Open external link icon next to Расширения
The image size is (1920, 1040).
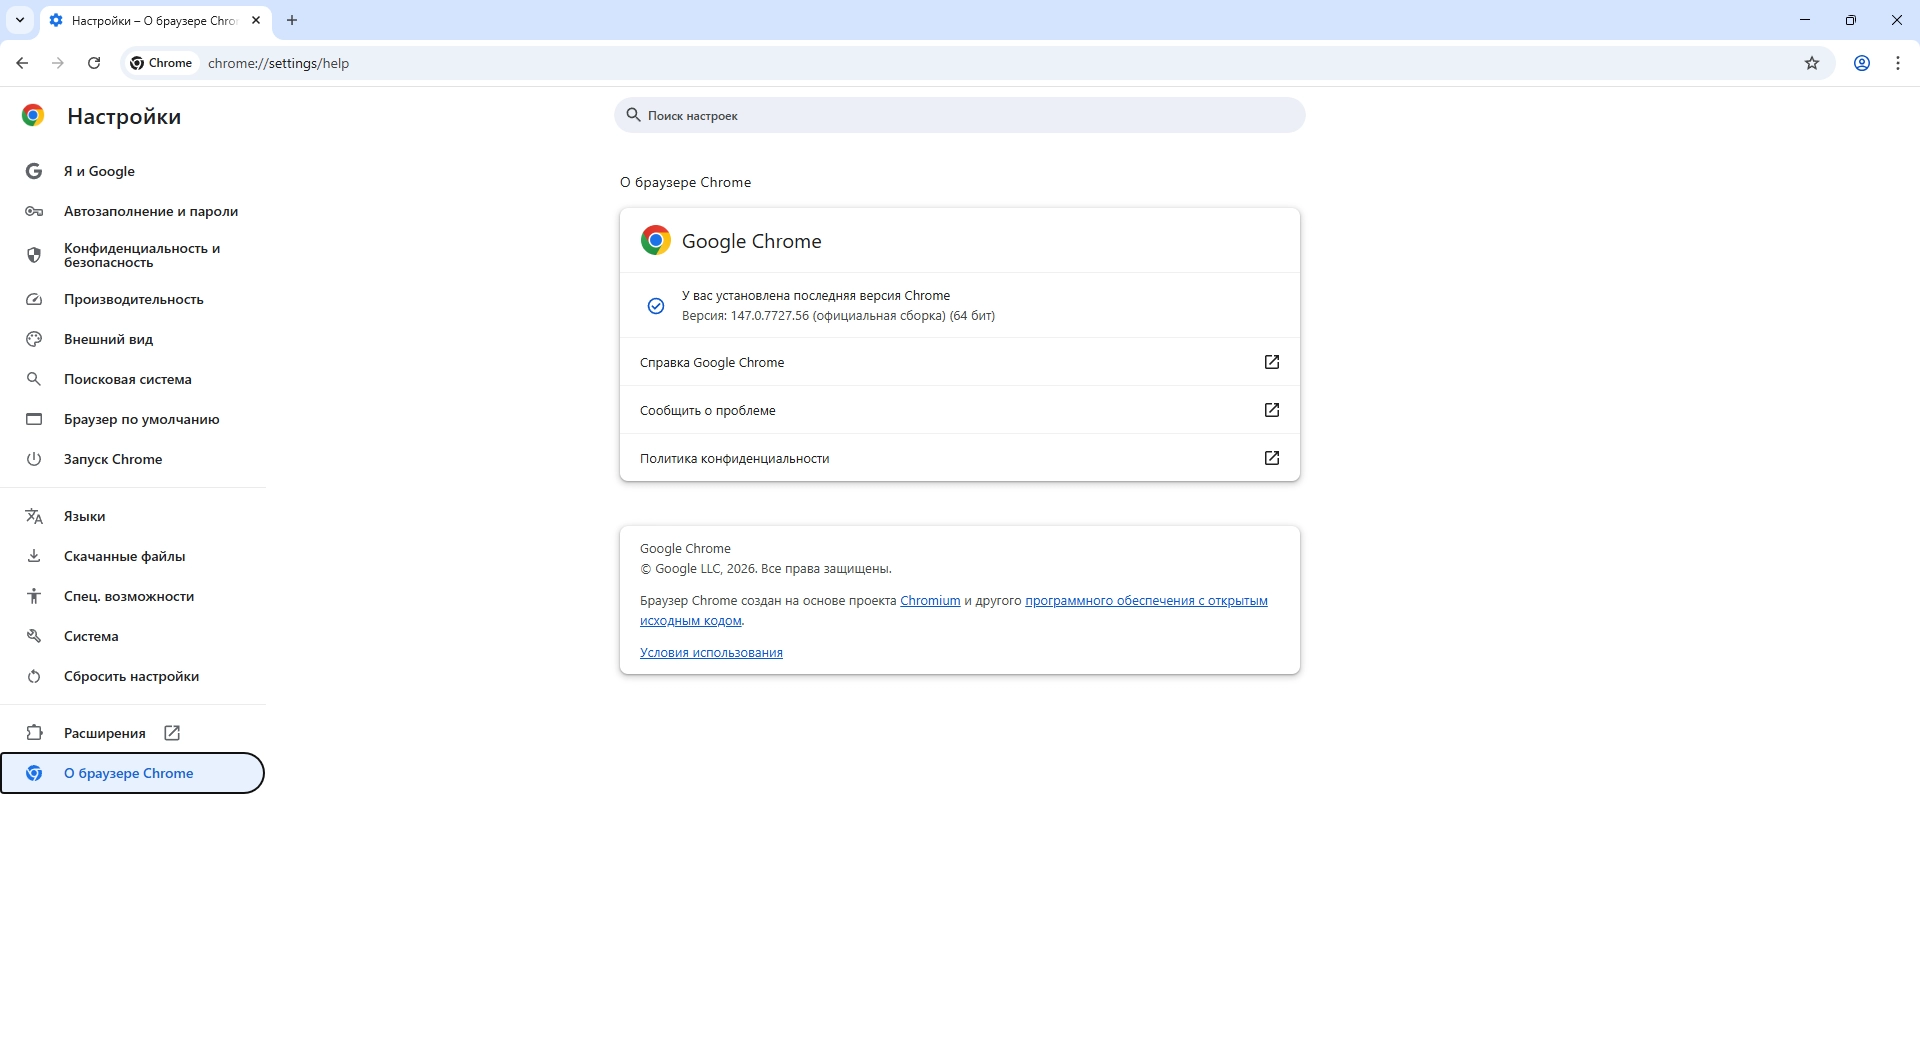pos(172,733)
